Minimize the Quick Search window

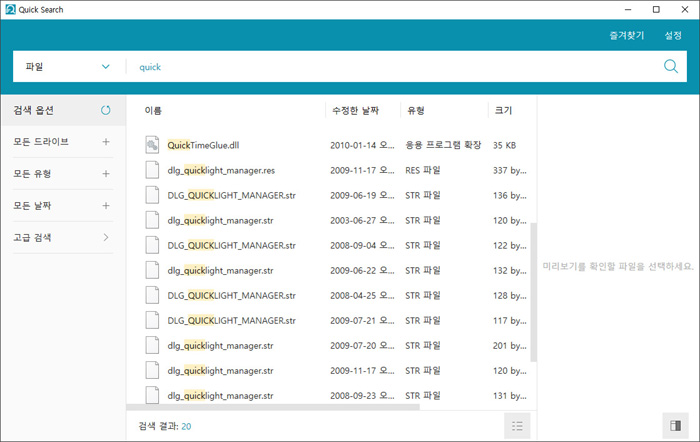[x=628, y=9]
